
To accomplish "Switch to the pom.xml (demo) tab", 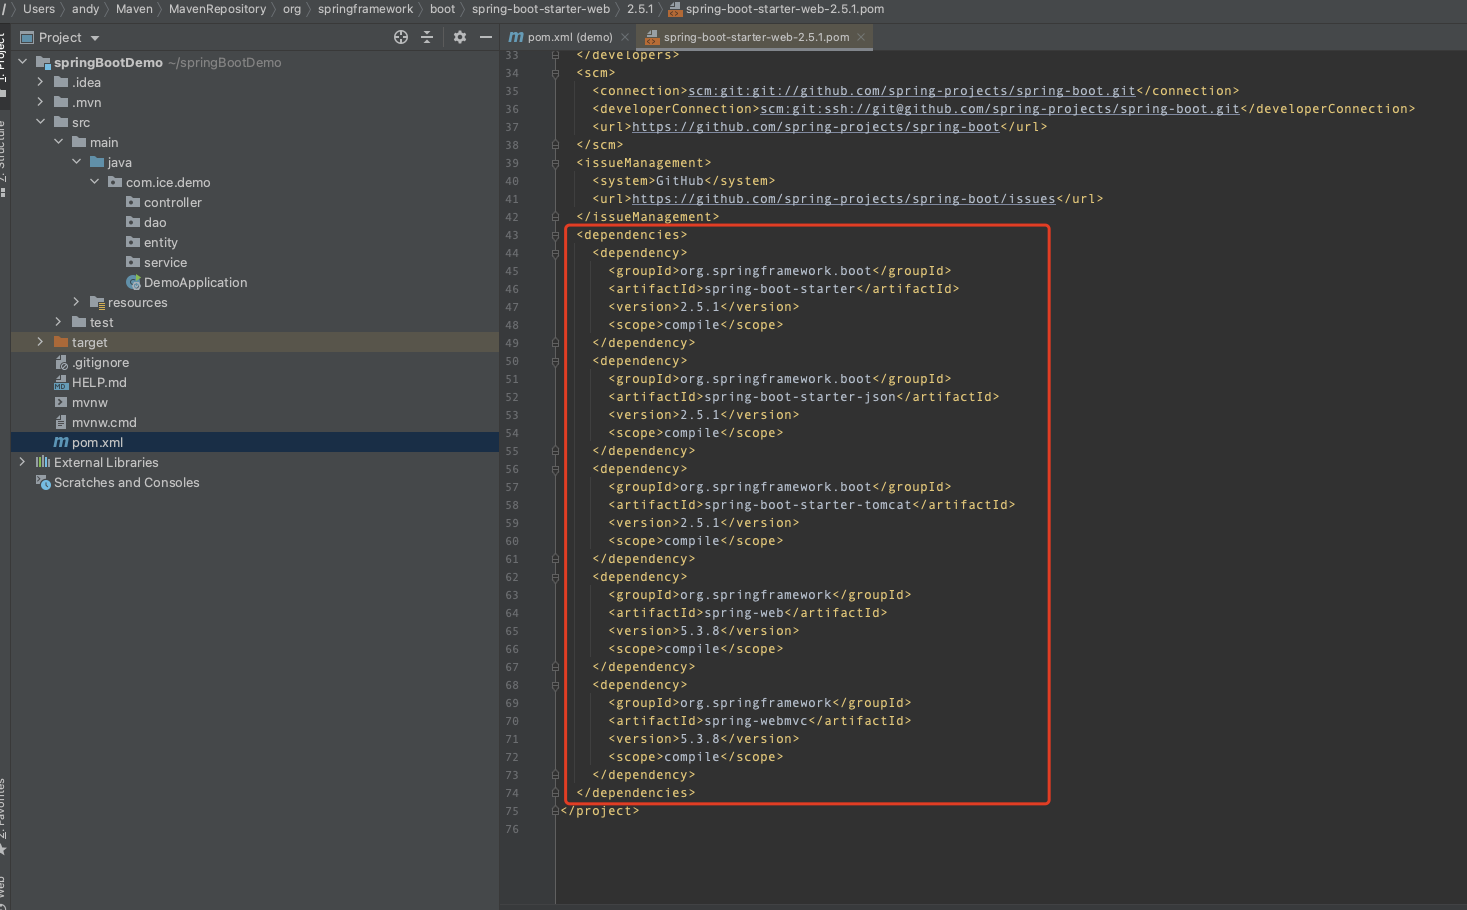I will pos(569,37).
